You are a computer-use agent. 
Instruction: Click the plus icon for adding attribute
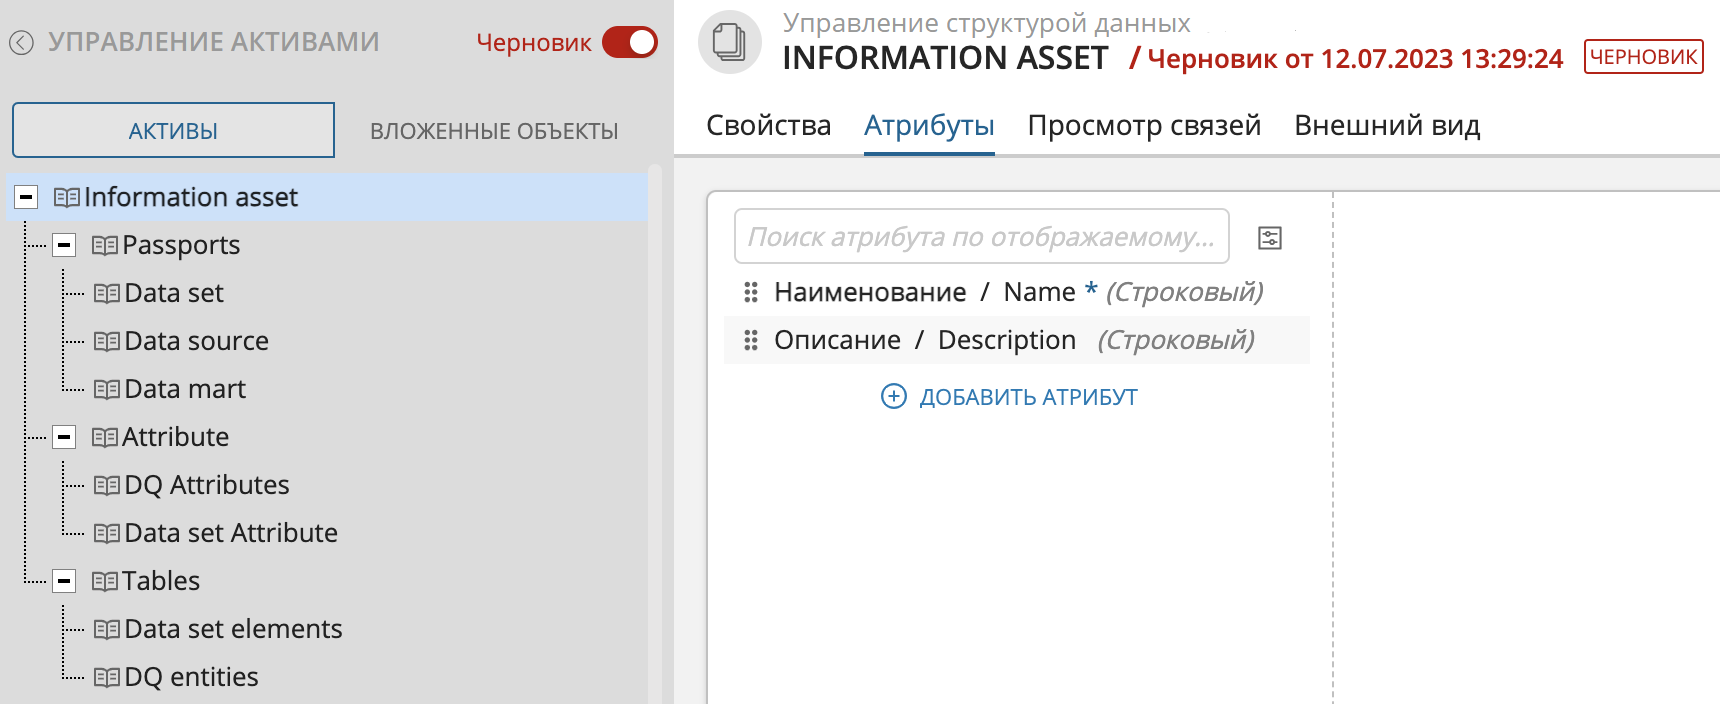click(893, 397)
